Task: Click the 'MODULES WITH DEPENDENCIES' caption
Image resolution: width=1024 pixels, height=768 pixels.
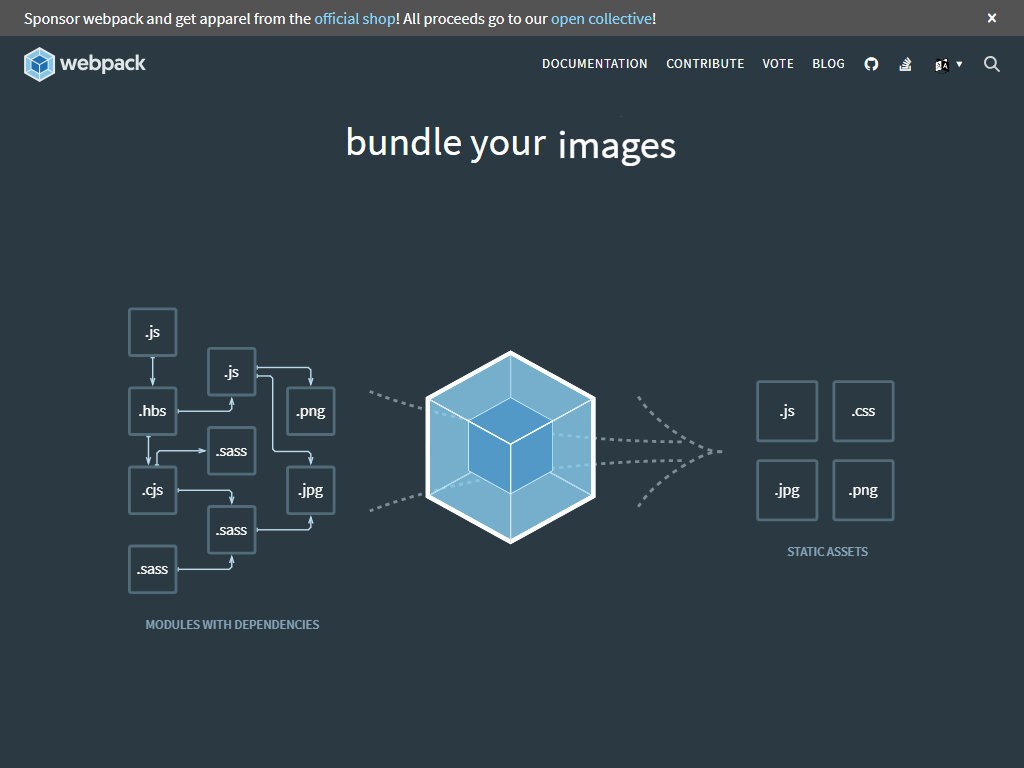Action: (232, 625)
